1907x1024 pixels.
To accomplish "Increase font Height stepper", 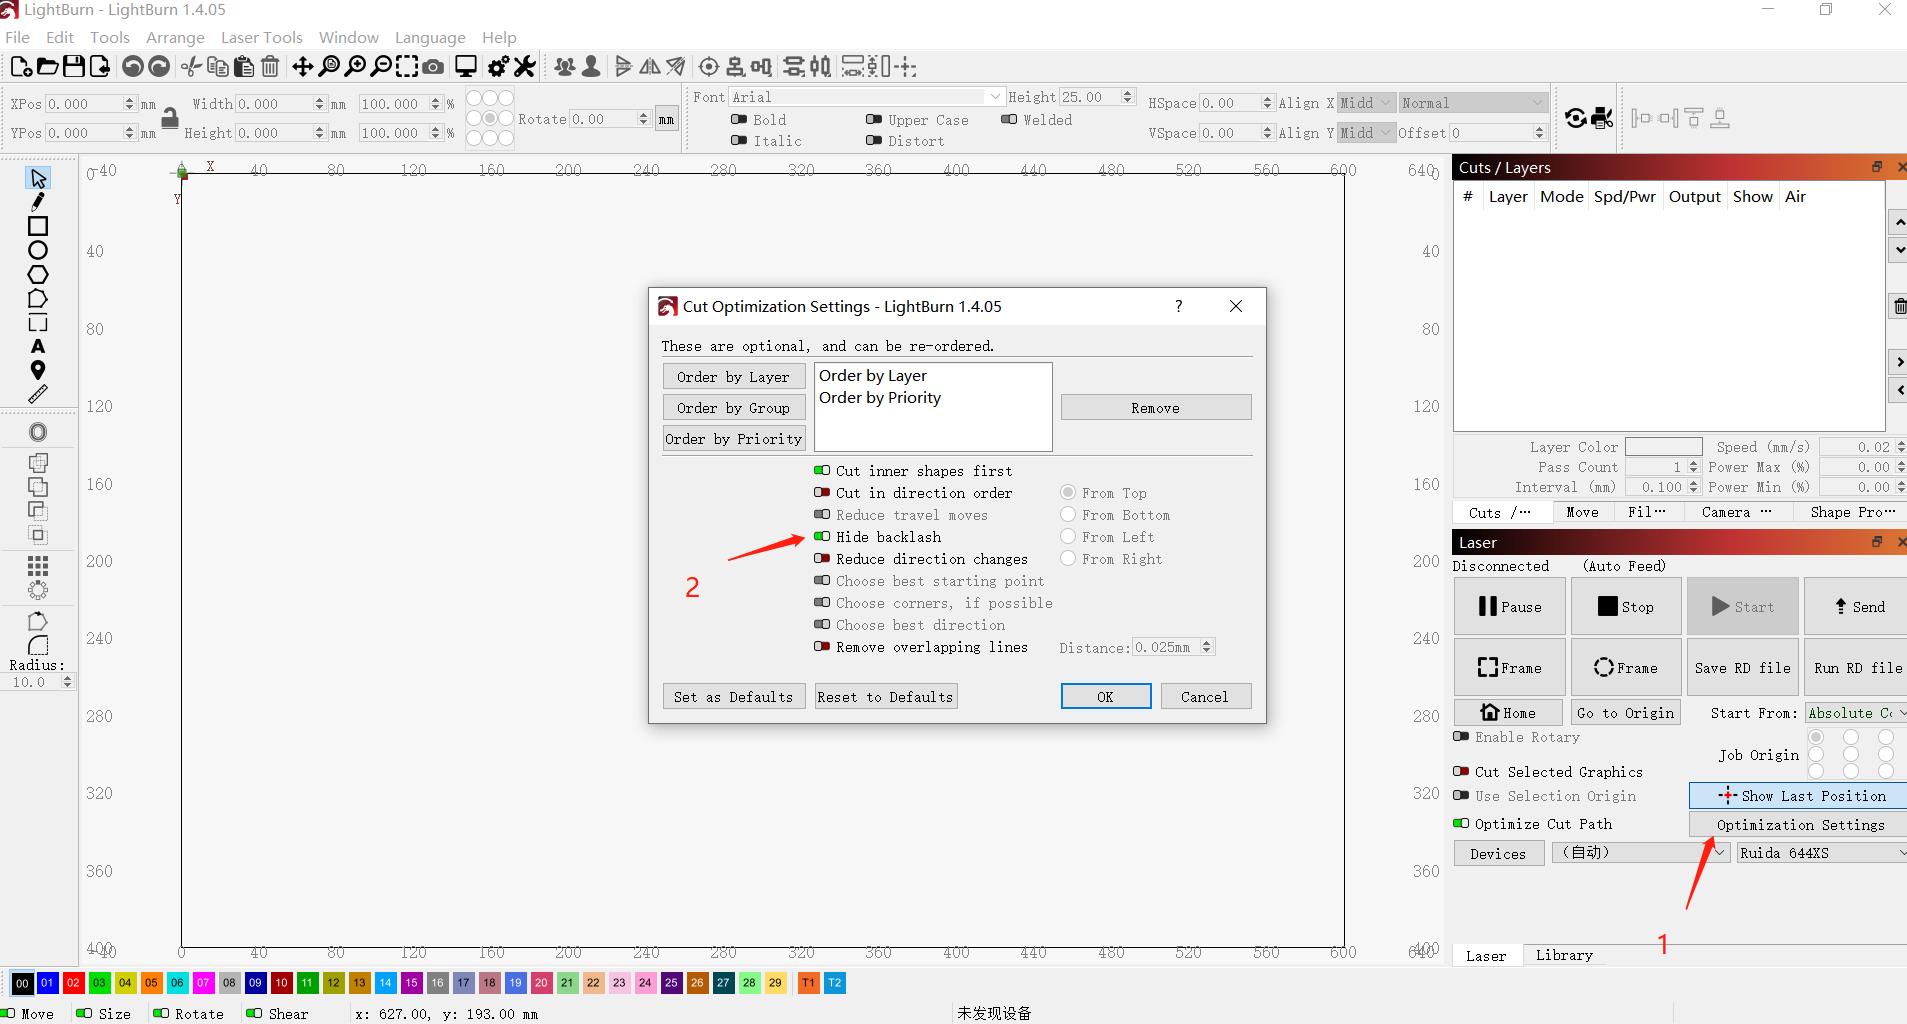I will tap(1128, 93).
